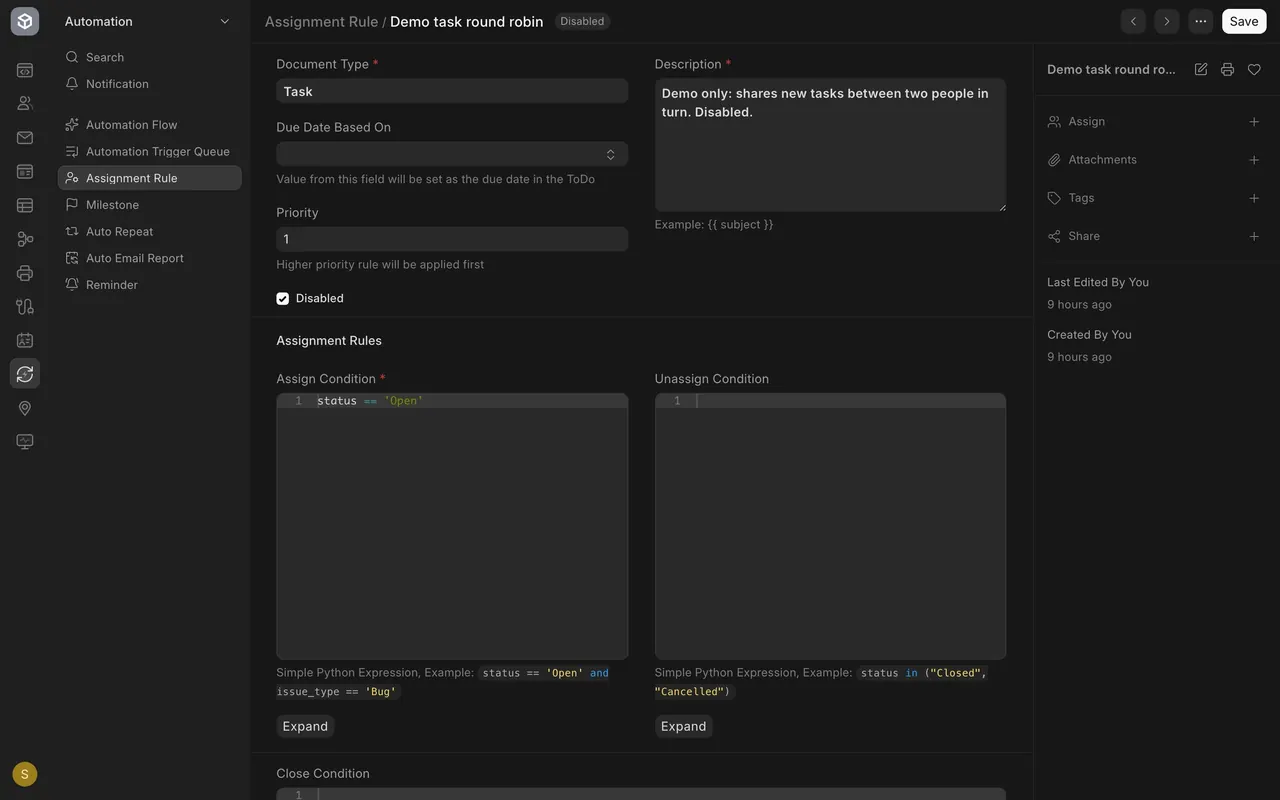Open the map pin icon in left rail
Viewport: 1280px width, 800px height.
(x=25, y=408)
